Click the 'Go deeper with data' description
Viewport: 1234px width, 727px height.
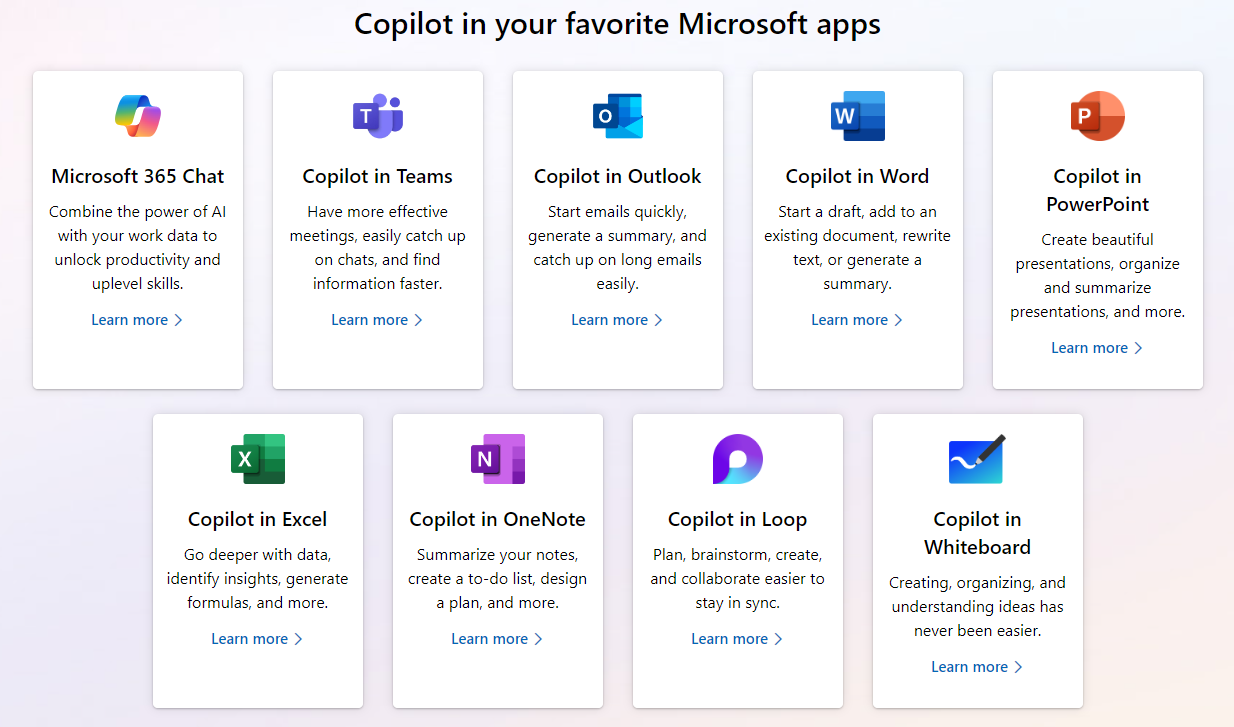(258, 579)
